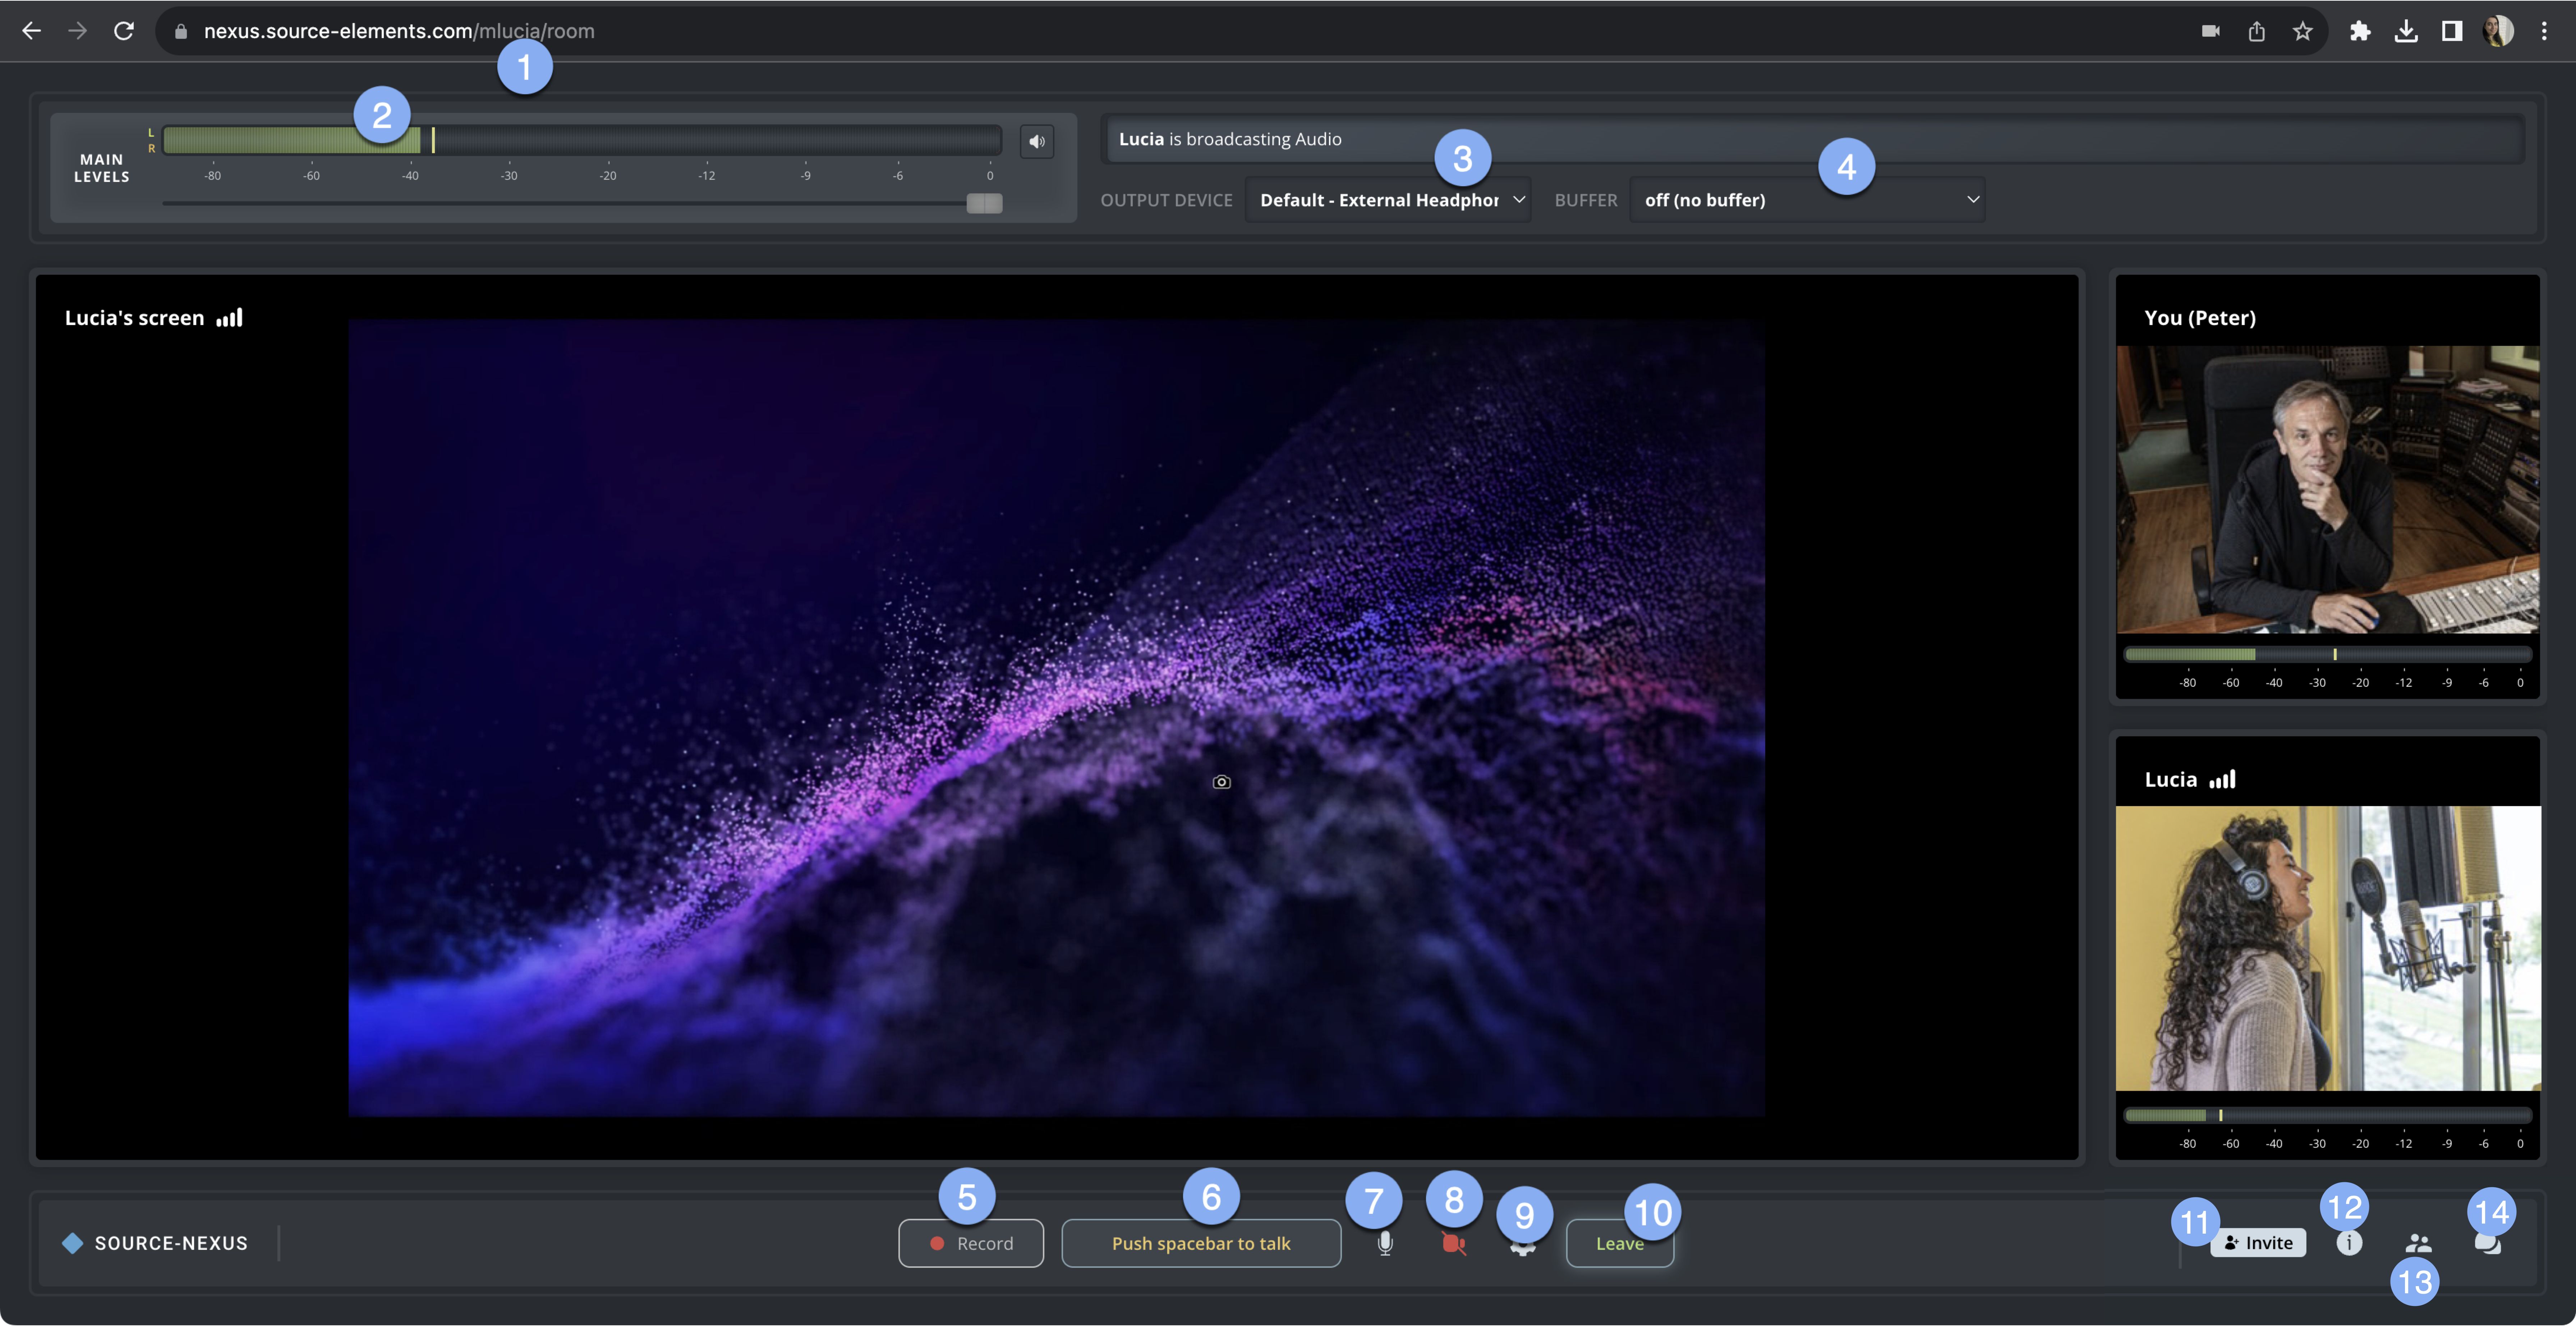Reload the page
Viewport: 2576px width, 1326px height.
pos(124,31)
